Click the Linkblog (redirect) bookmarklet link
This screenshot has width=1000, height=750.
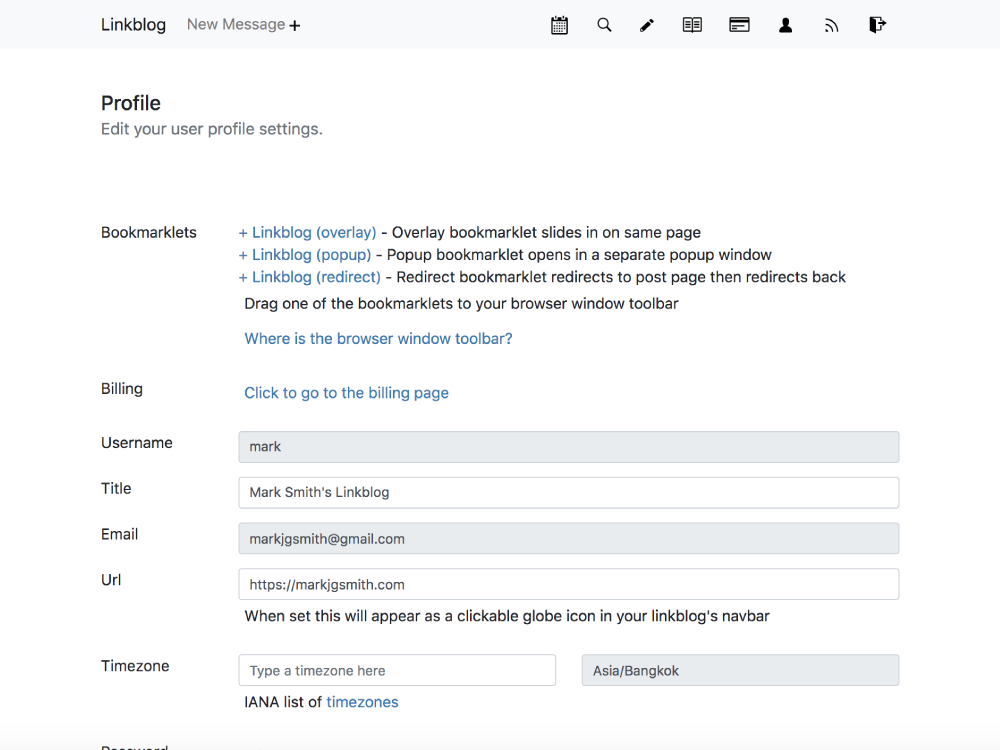coord(309,277)
